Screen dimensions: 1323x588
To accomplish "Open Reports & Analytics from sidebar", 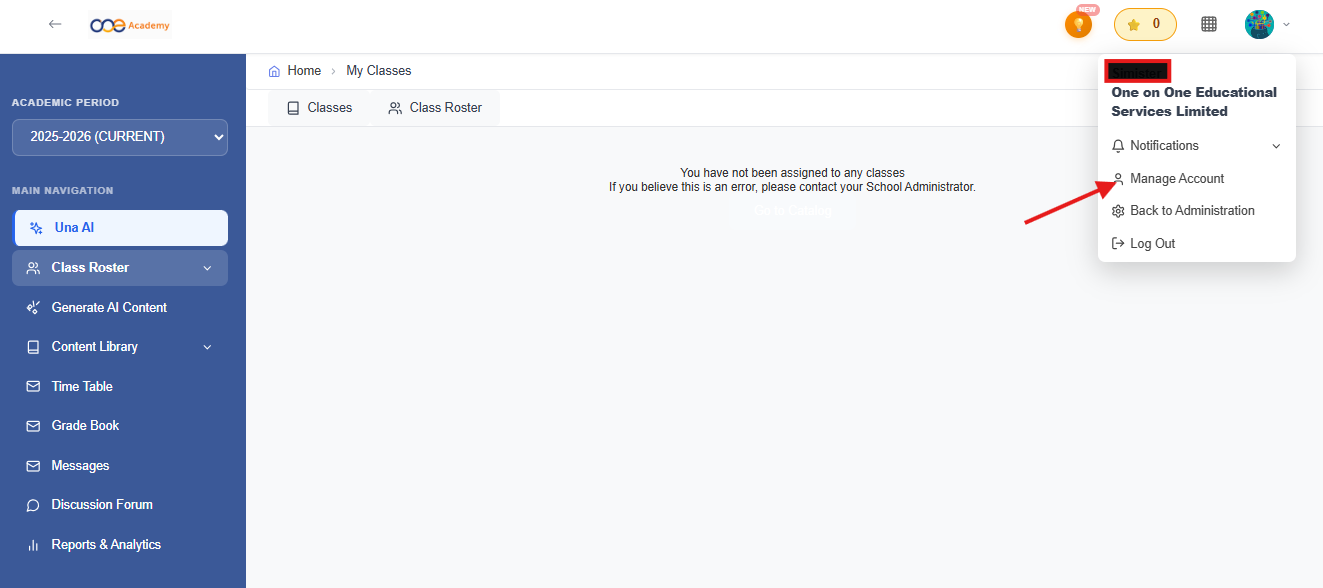I will coord(106,545).
